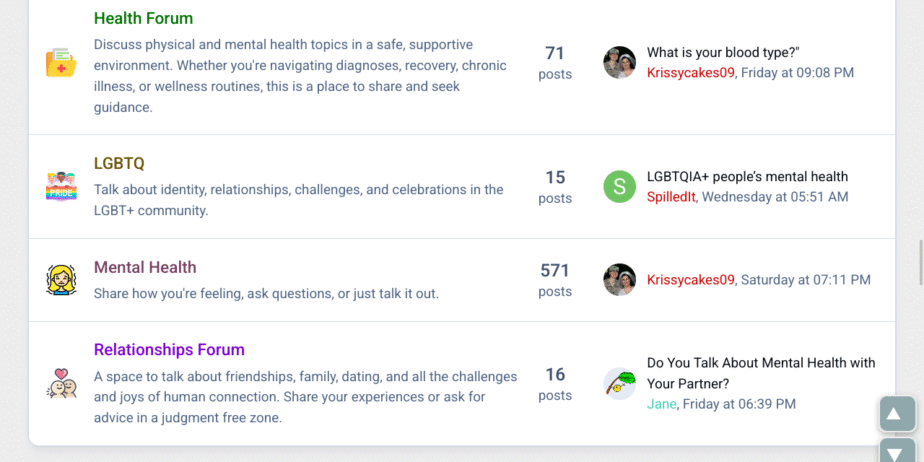The image size is (924, 462).
Task: Click the scroll-to-top up arrow button
Action: [897, 414]
